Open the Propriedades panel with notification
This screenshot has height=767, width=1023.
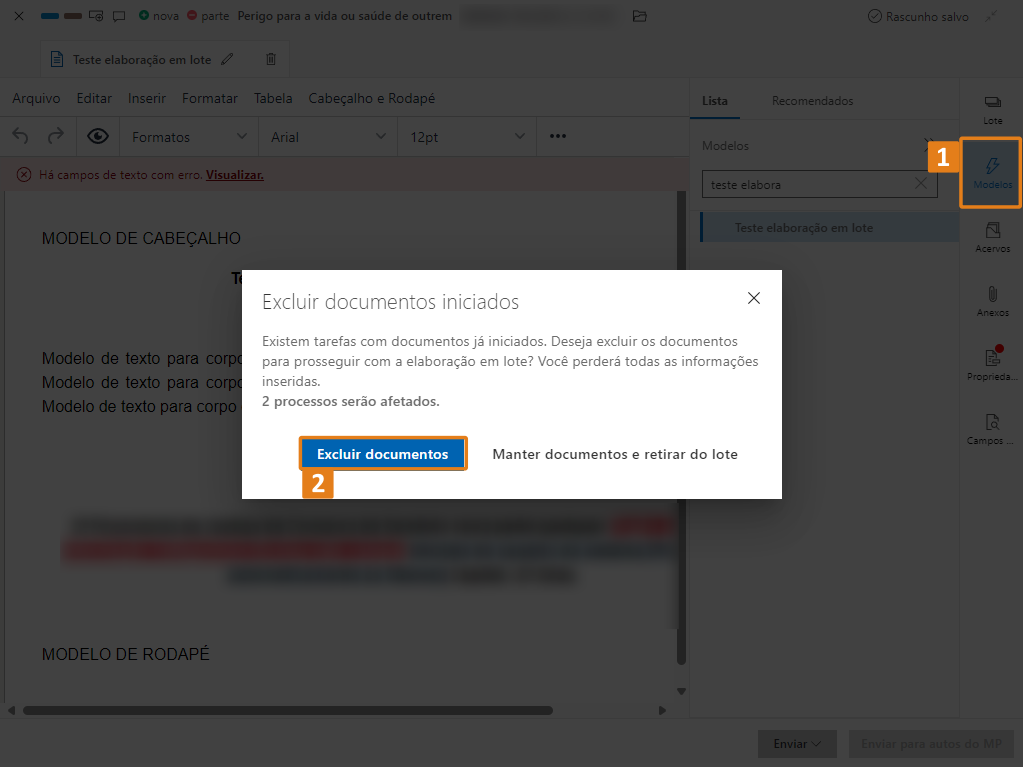click(990, 368)
